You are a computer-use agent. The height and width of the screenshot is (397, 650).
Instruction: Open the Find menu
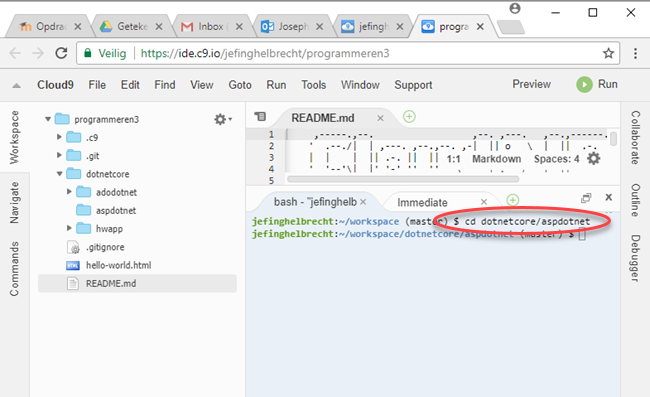[165, 85]
